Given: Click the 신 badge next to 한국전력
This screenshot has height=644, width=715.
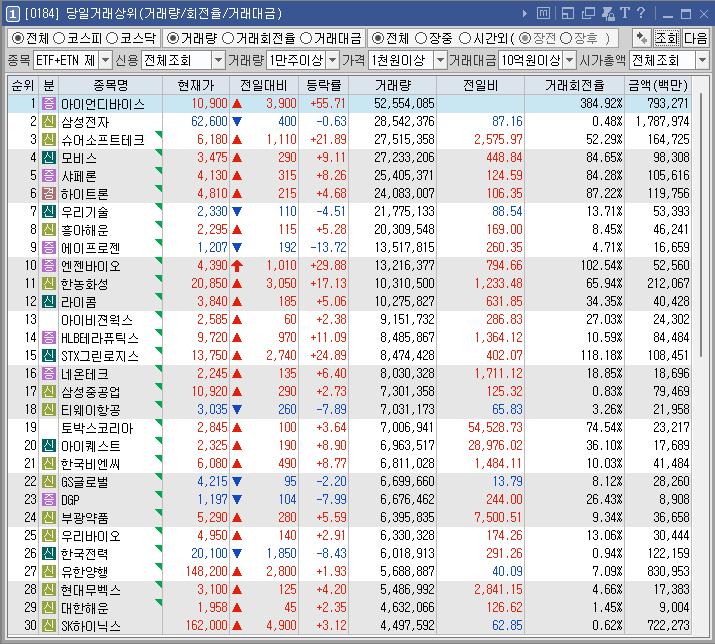Looking at the screenshot, I should tap(49, 553).
